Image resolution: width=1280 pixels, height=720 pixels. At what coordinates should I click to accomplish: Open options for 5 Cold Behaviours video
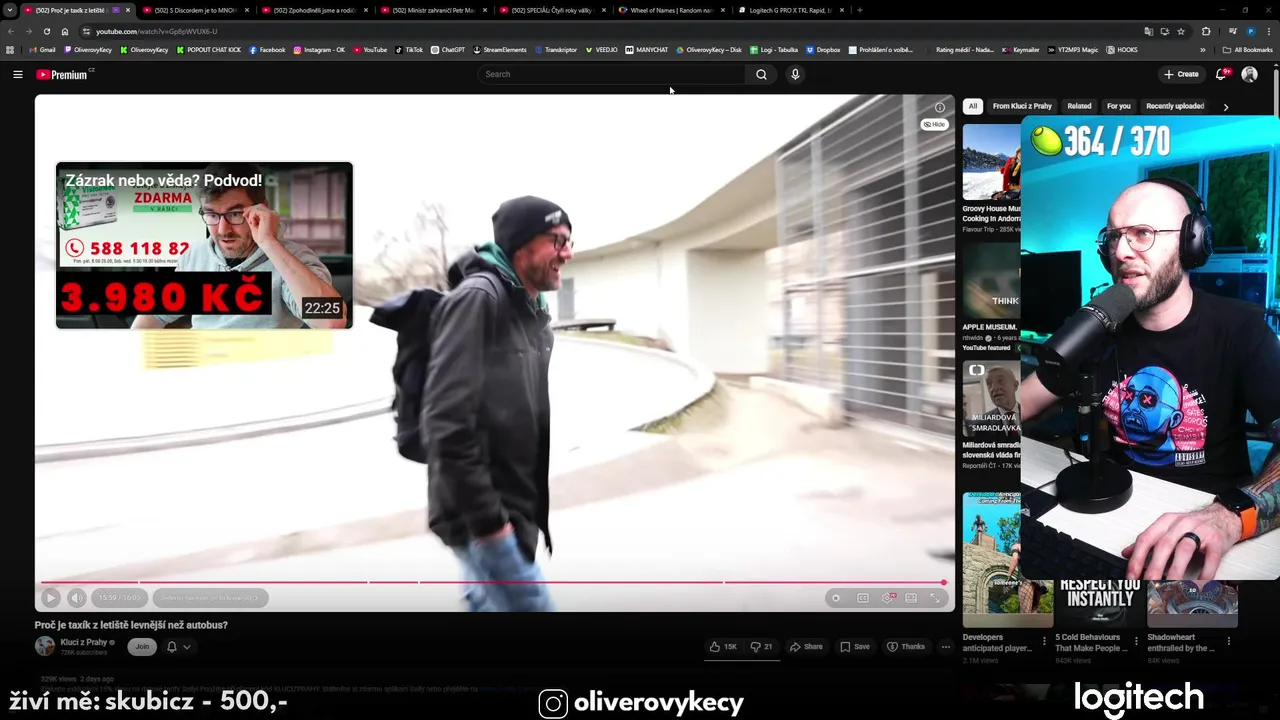point(1137,641)
